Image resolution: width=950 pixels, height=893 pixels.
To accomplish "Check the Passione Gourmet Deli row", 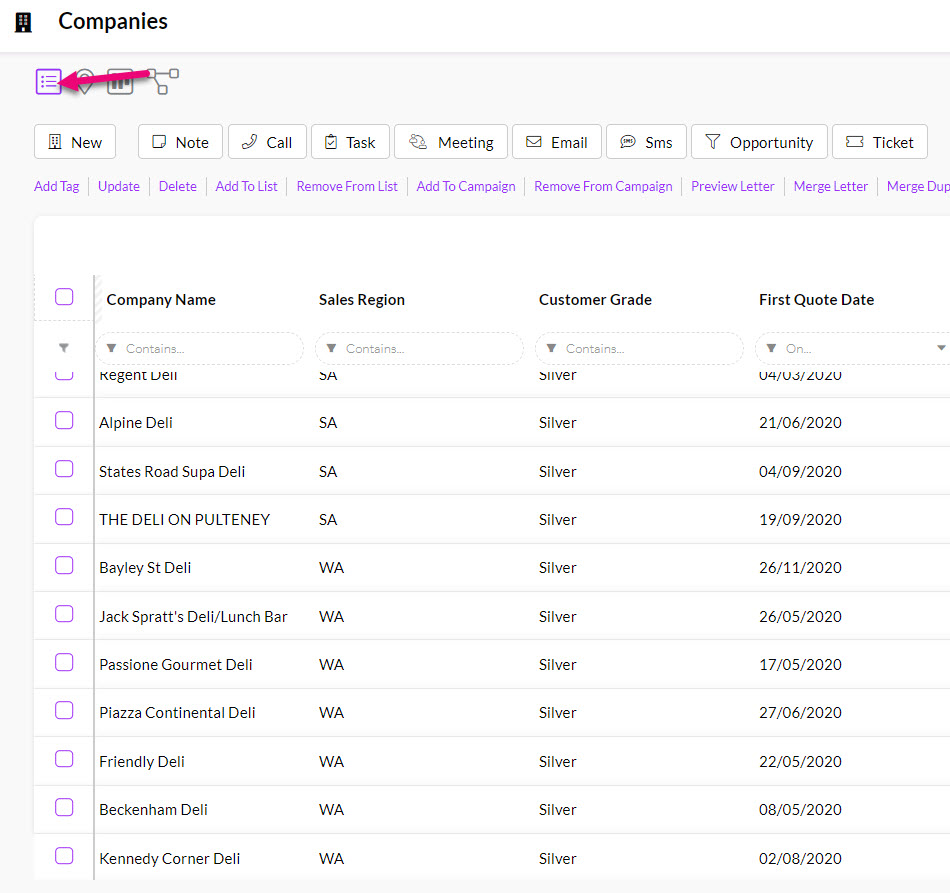I will (64, 662).
